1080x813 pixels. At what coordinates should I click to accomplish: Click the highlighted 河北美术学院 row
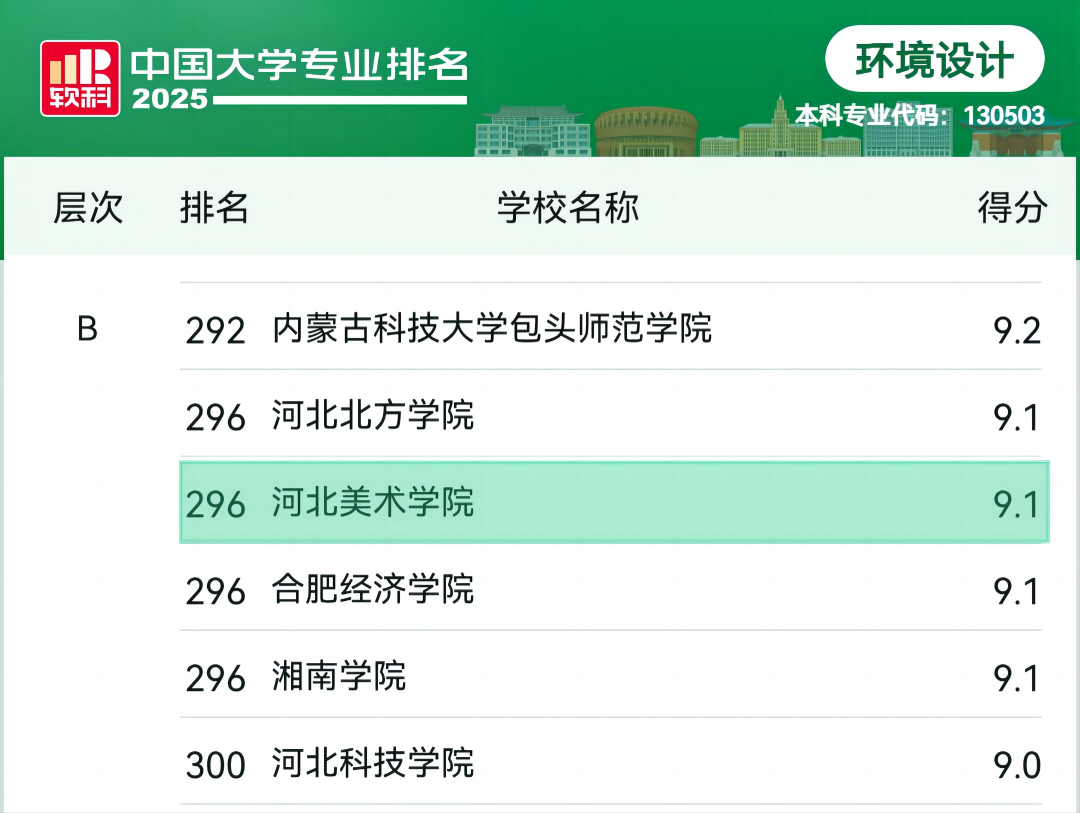(613, 503)
